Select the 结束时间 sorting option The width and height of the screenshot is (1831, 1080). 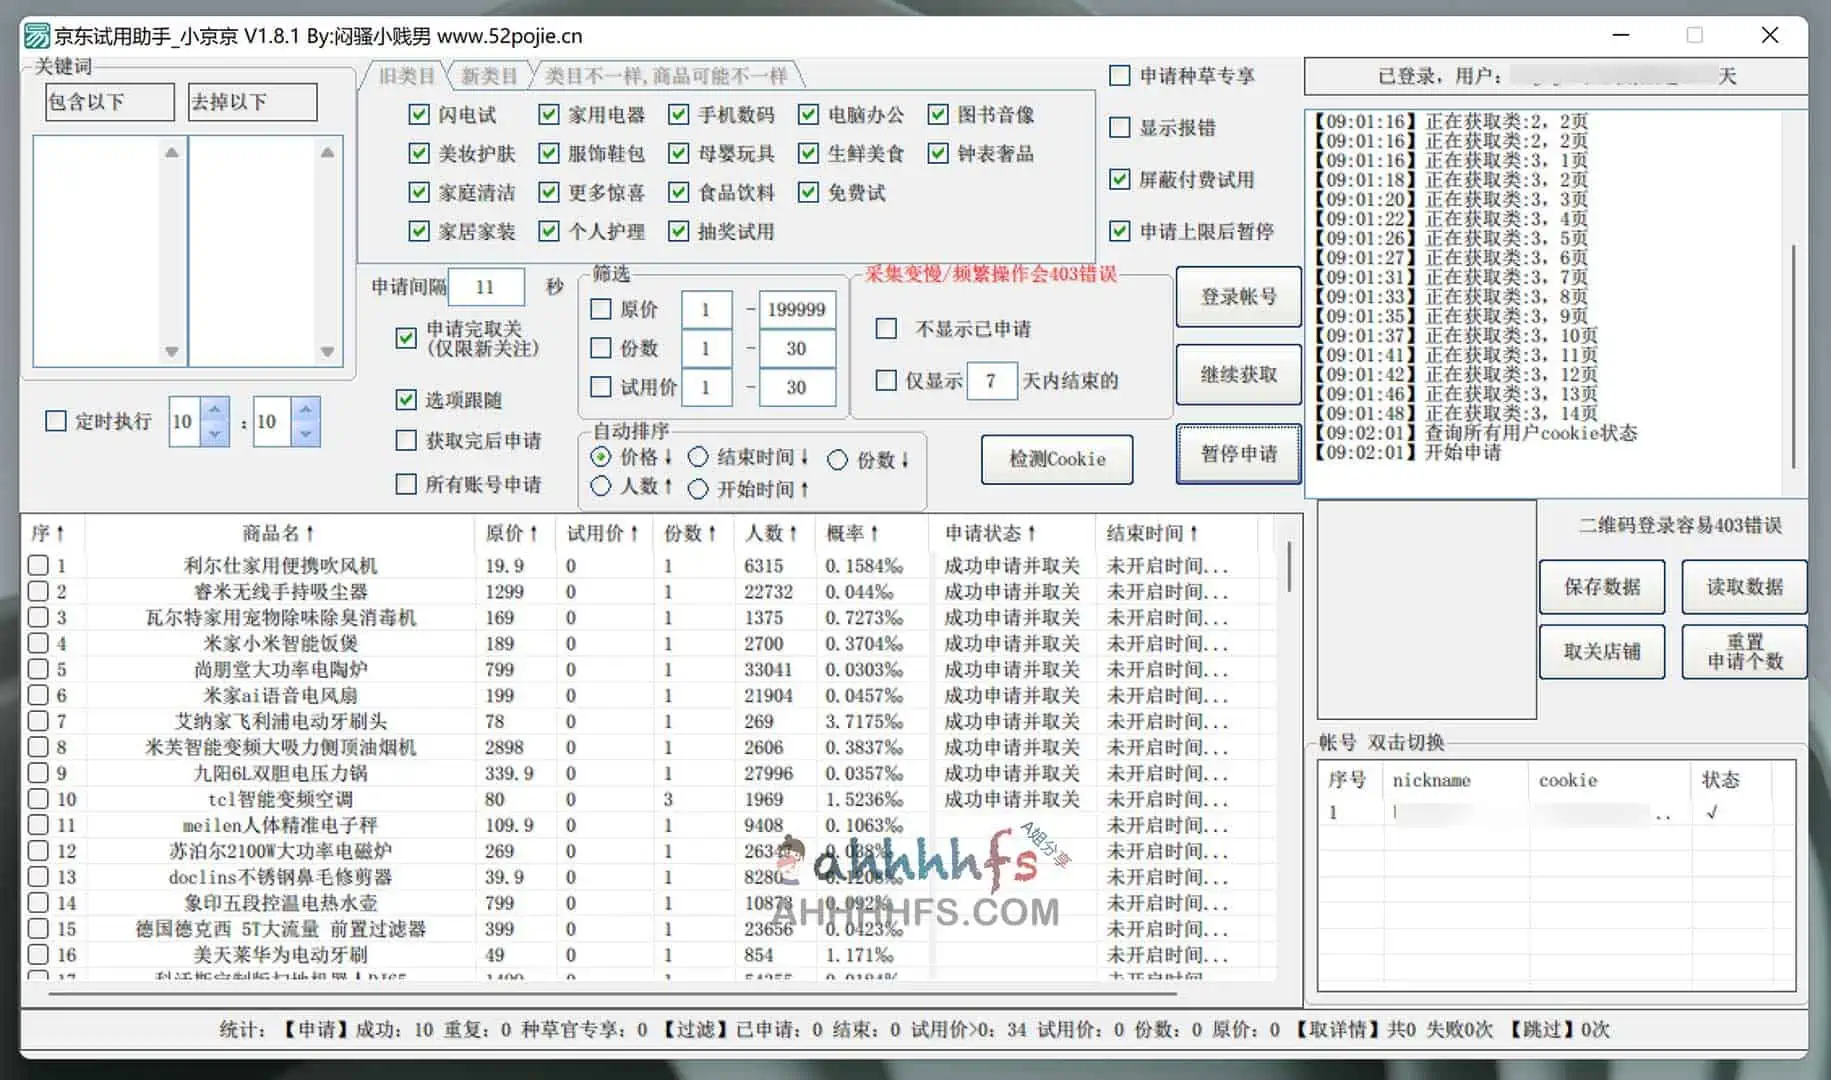[697, 456]
